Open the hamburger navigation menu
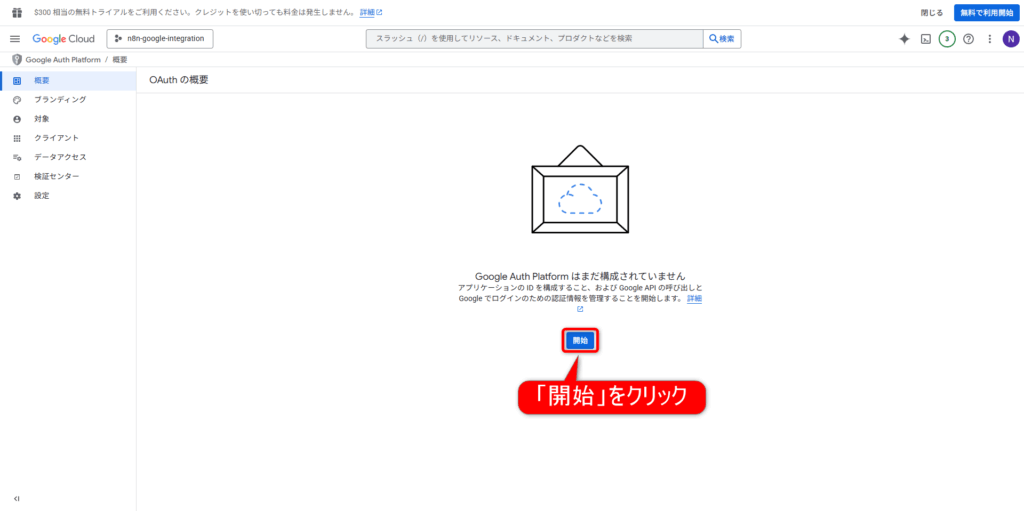Screen dimensions: 1024x511 15,39
